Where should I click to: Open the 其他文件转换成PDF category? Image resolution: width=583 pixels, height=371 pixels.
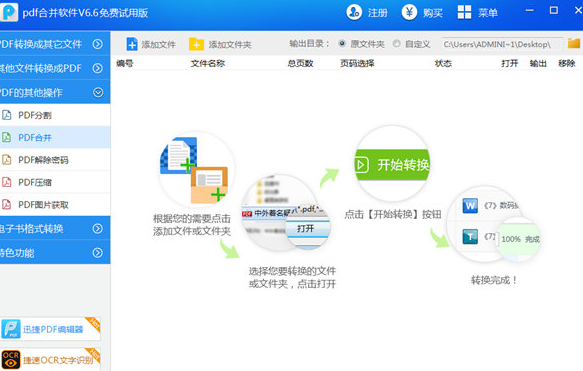click(55, 68)
